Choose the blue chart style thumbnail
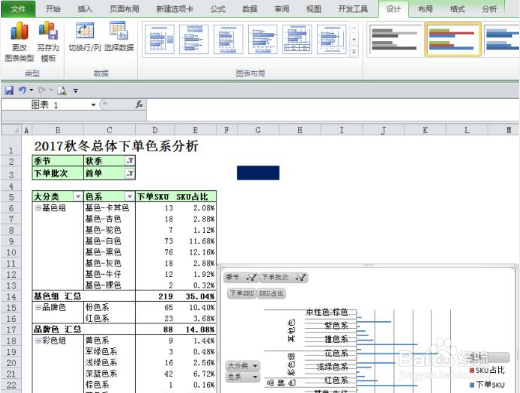 502,39
